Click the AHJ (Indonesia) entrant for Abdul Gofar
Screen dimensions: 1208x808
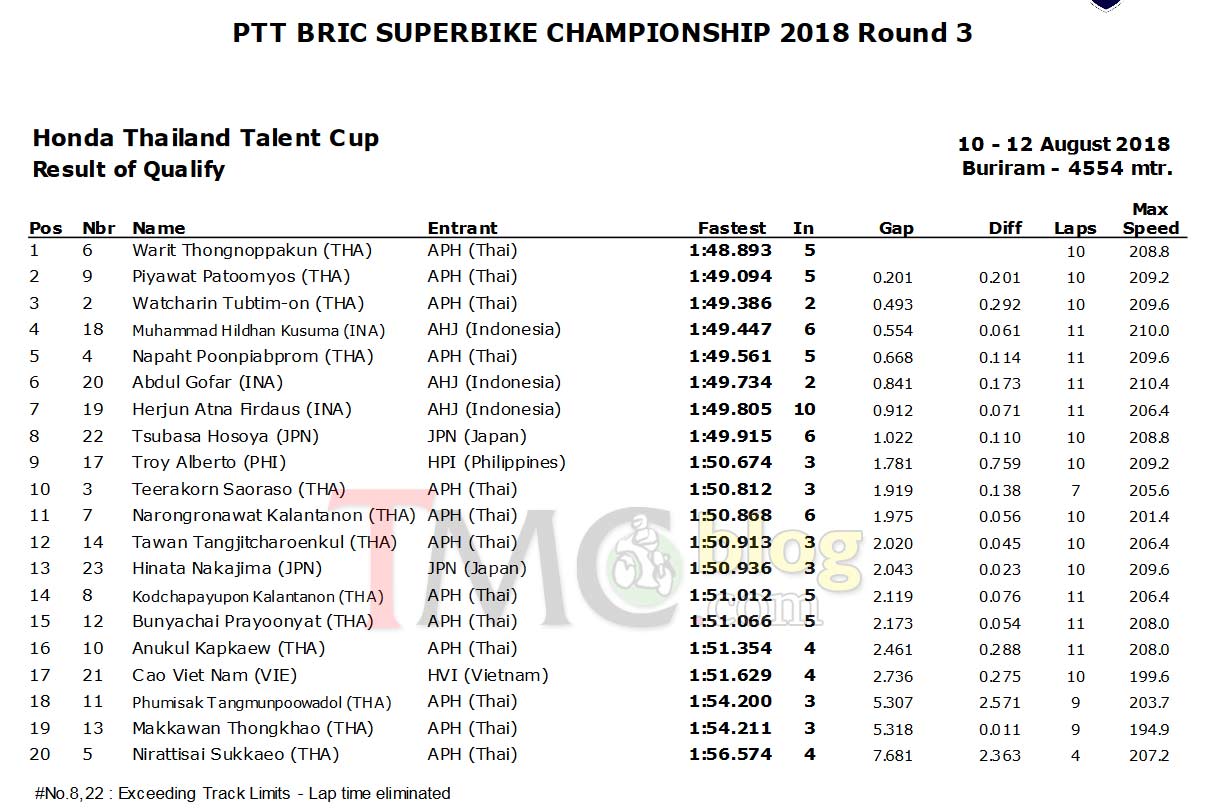494,382
